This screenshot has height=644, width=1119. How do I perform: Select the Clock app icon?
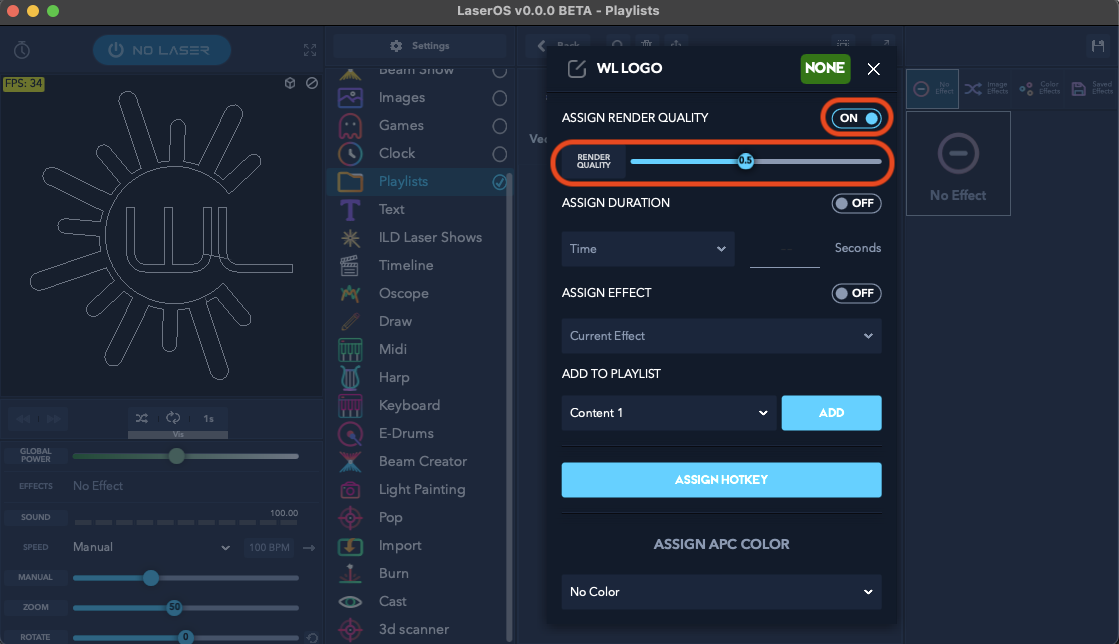(x=350, y=154)
